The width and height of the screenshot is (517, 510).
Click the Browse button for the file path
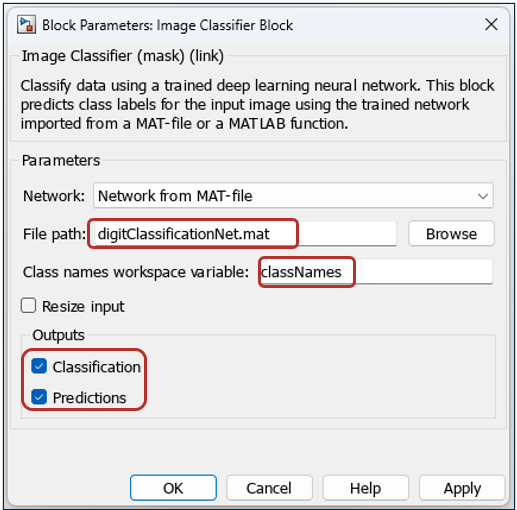pyautogui.click(x=451, y=234)
